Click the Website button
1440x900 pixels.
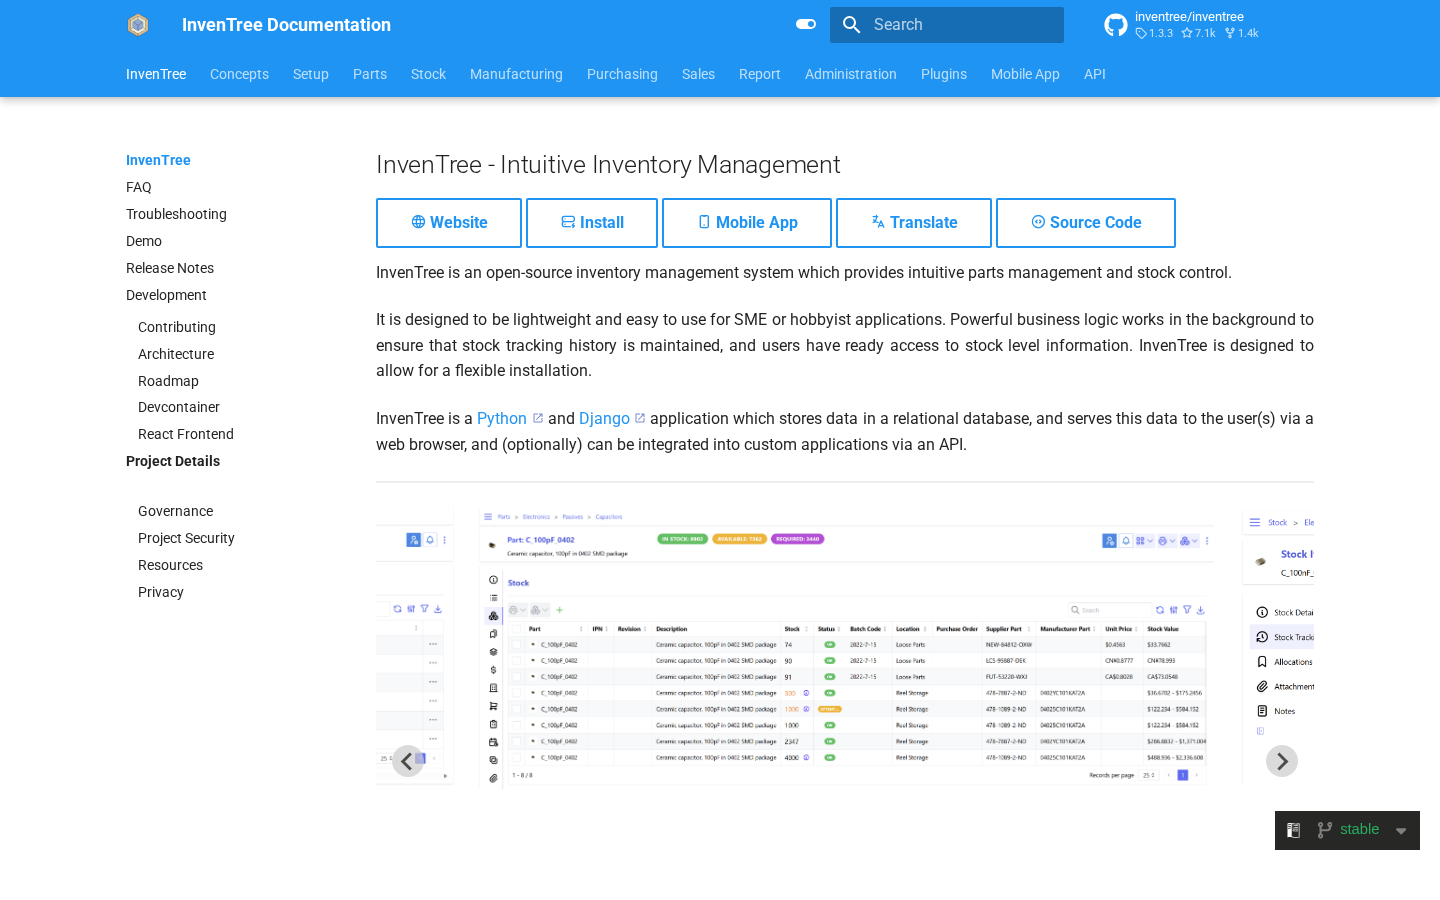(x=449, y=223)
